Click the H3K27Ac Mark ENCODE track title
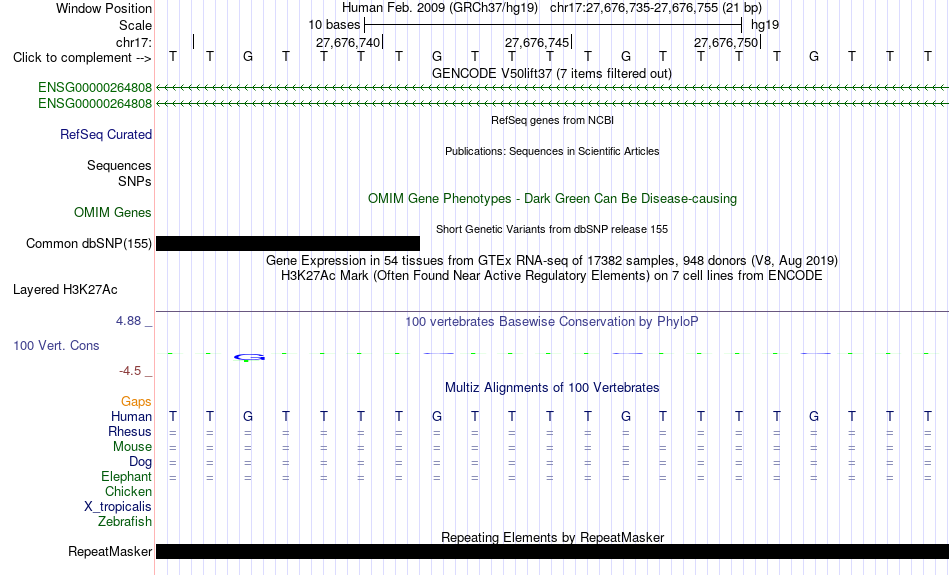This screenshot has width=950, height=575. point(552,276)
